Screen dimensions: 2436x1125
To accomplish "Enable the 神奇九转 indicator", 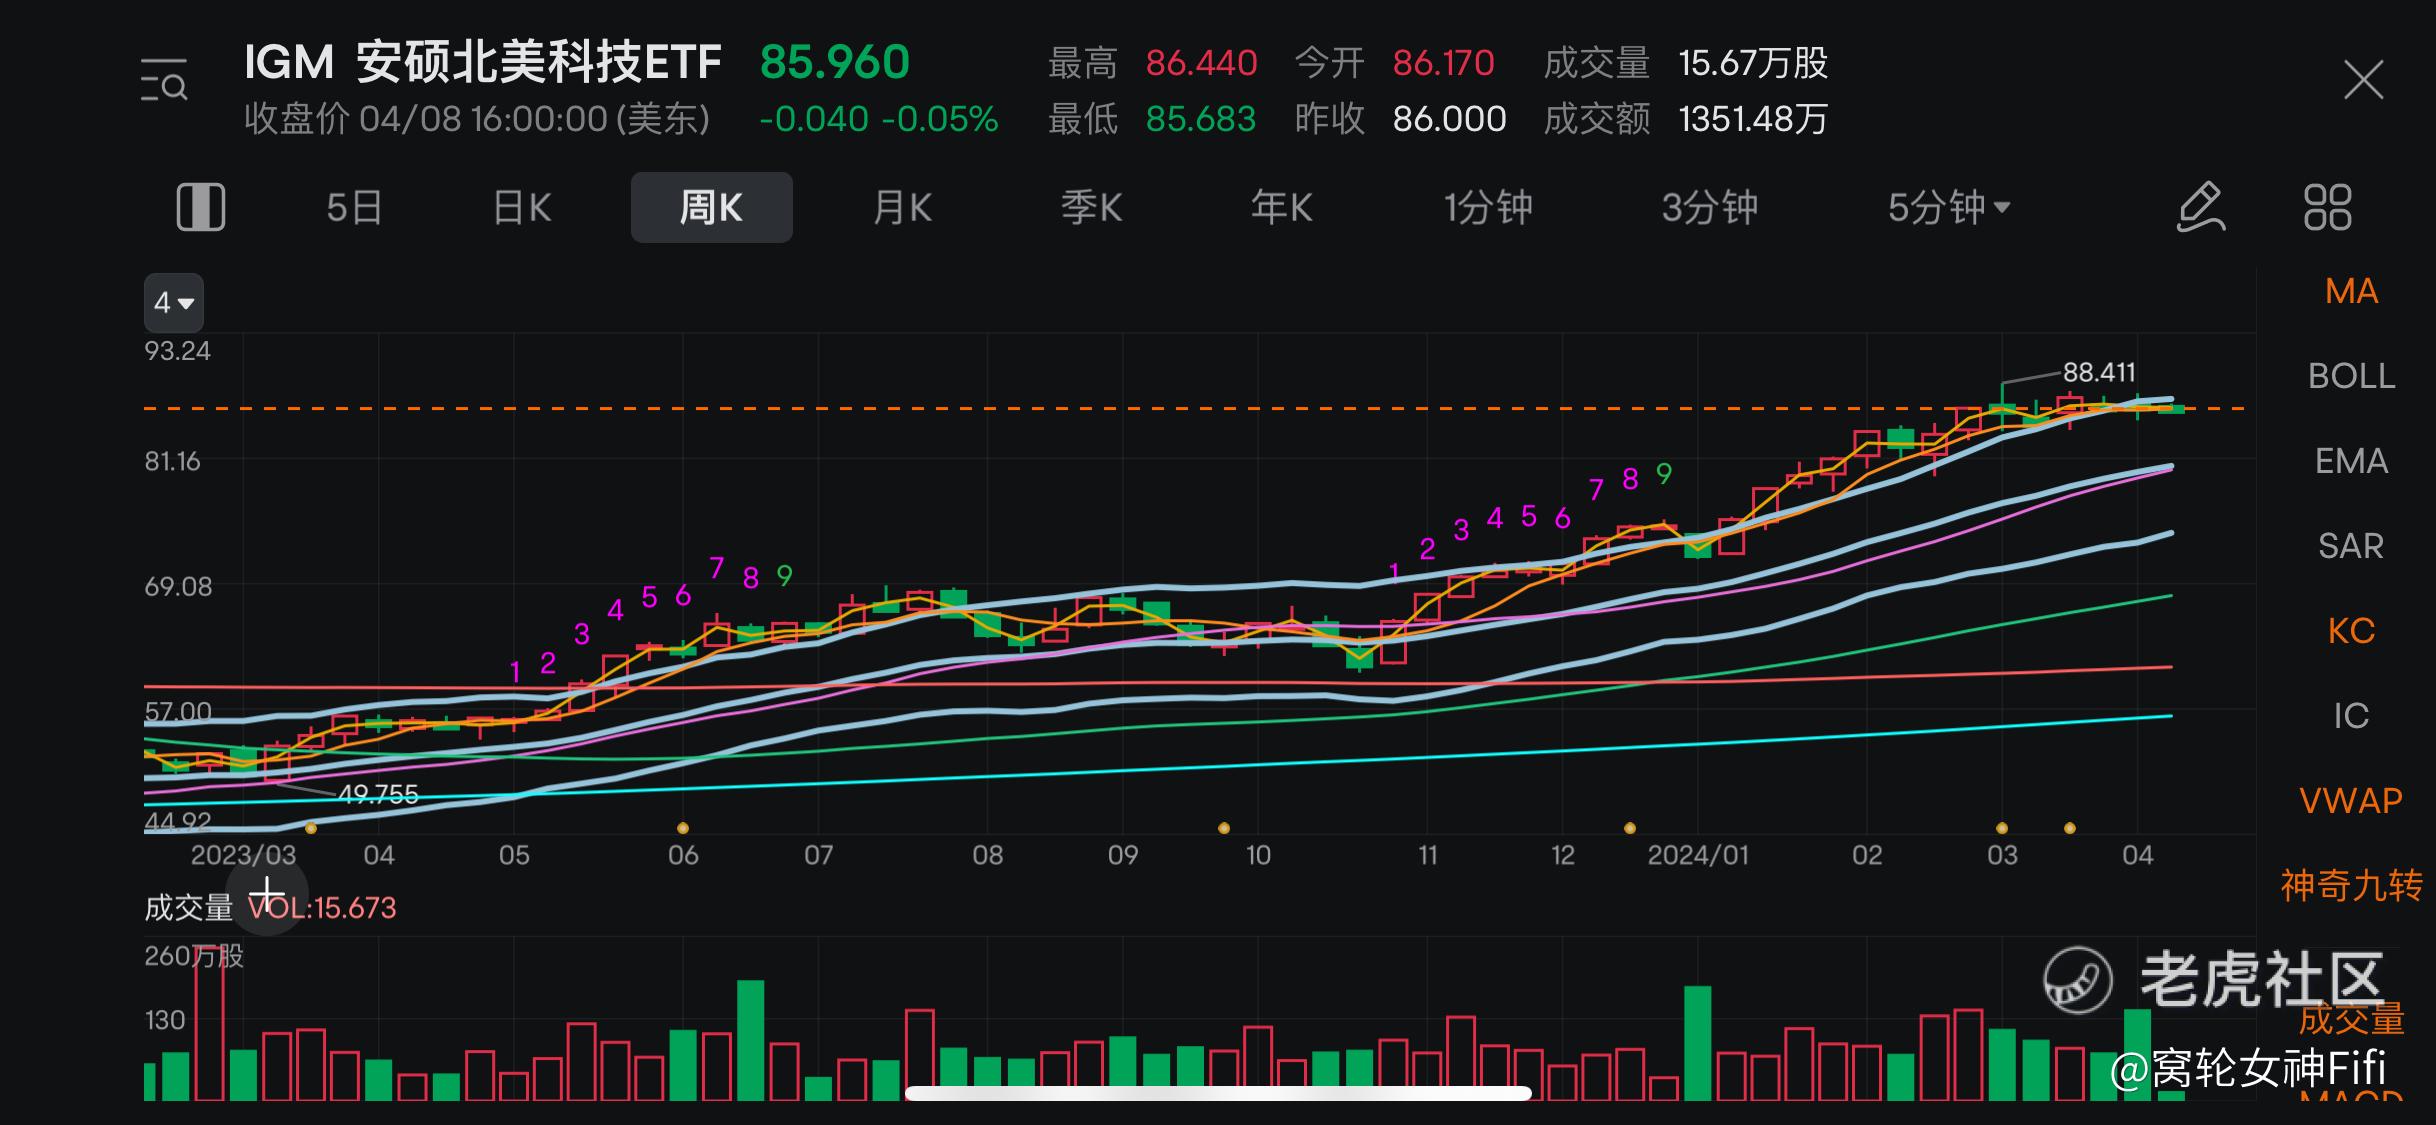I will 2351,886.
